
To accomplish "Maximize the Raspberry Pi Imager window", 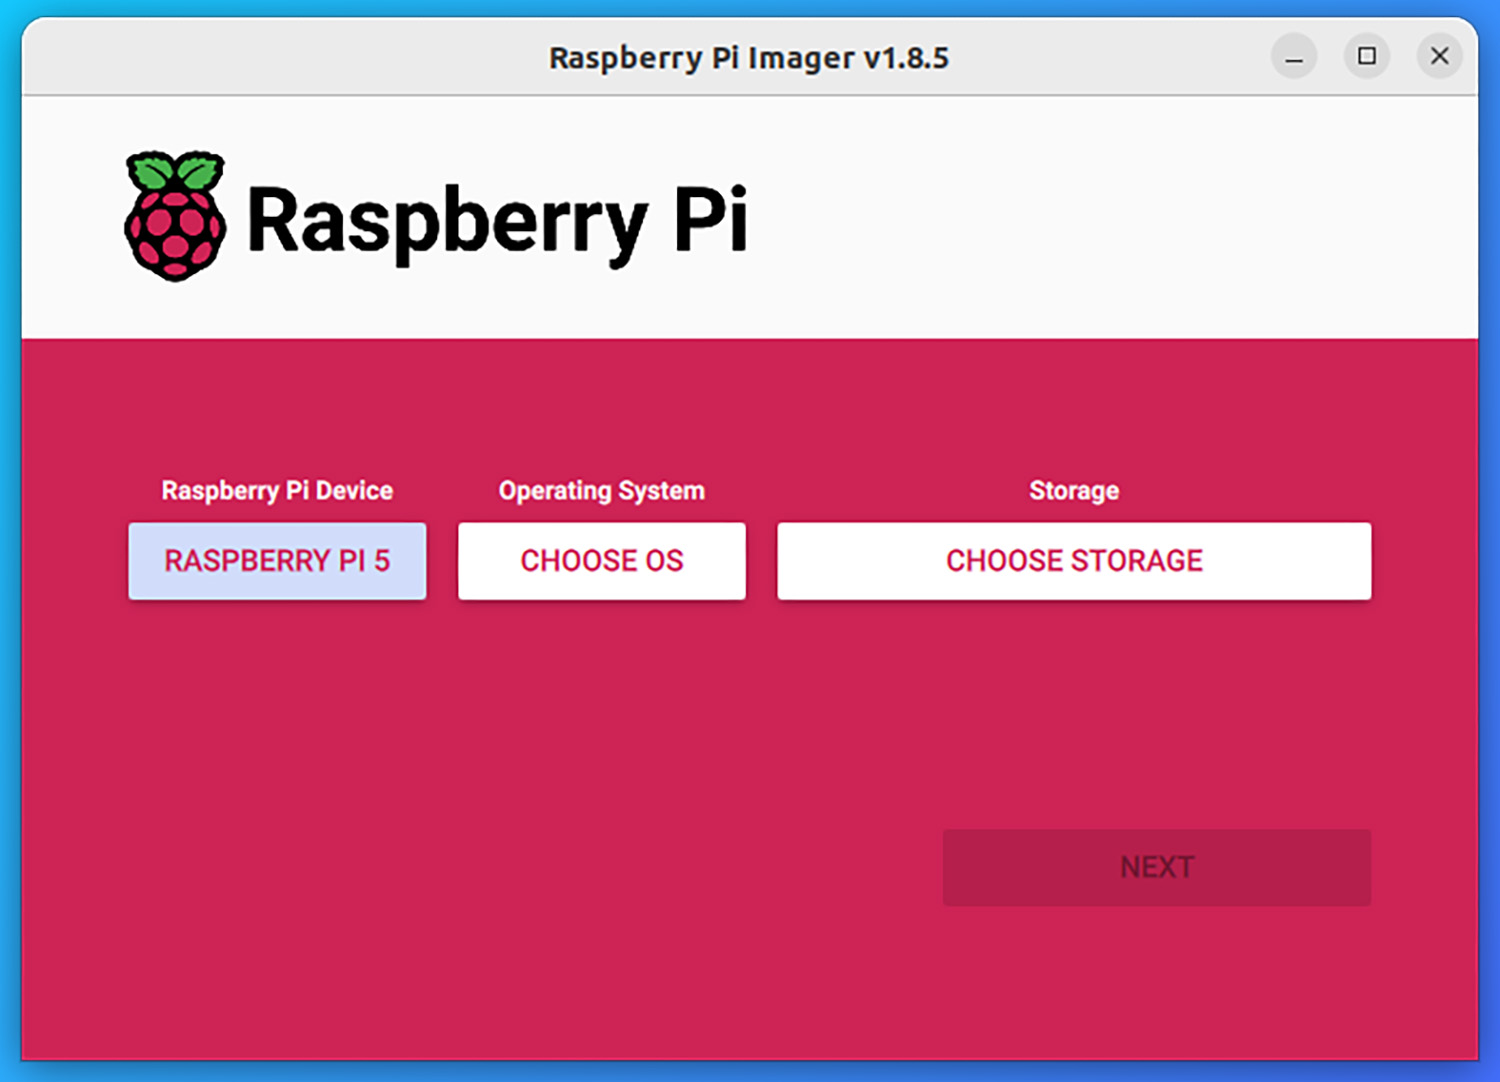I will pos(1367,57).
